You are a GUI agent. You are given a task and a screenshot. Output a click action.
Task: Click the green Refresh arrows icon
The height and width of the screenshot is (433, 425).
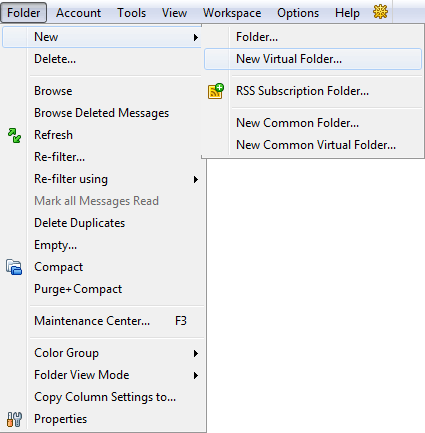point(14,135)
